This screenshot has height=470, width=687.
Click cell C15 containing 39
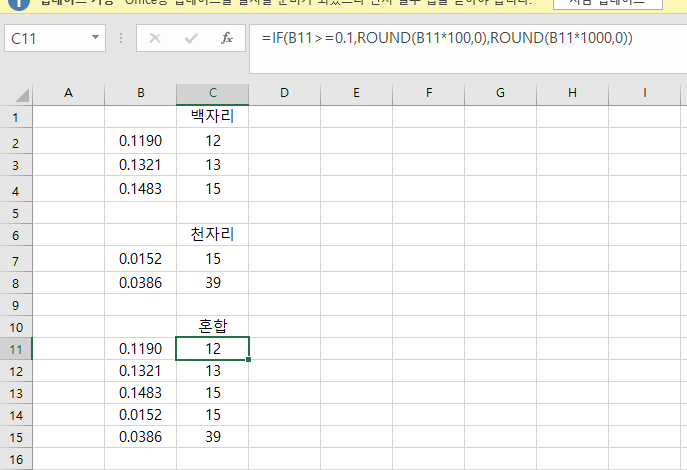click(212, 437)
